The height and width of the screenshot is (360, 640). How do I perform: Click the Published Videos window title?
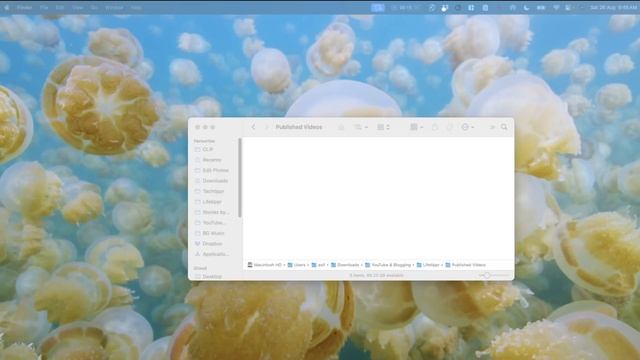pyautogui.click(x=299, y=127)
